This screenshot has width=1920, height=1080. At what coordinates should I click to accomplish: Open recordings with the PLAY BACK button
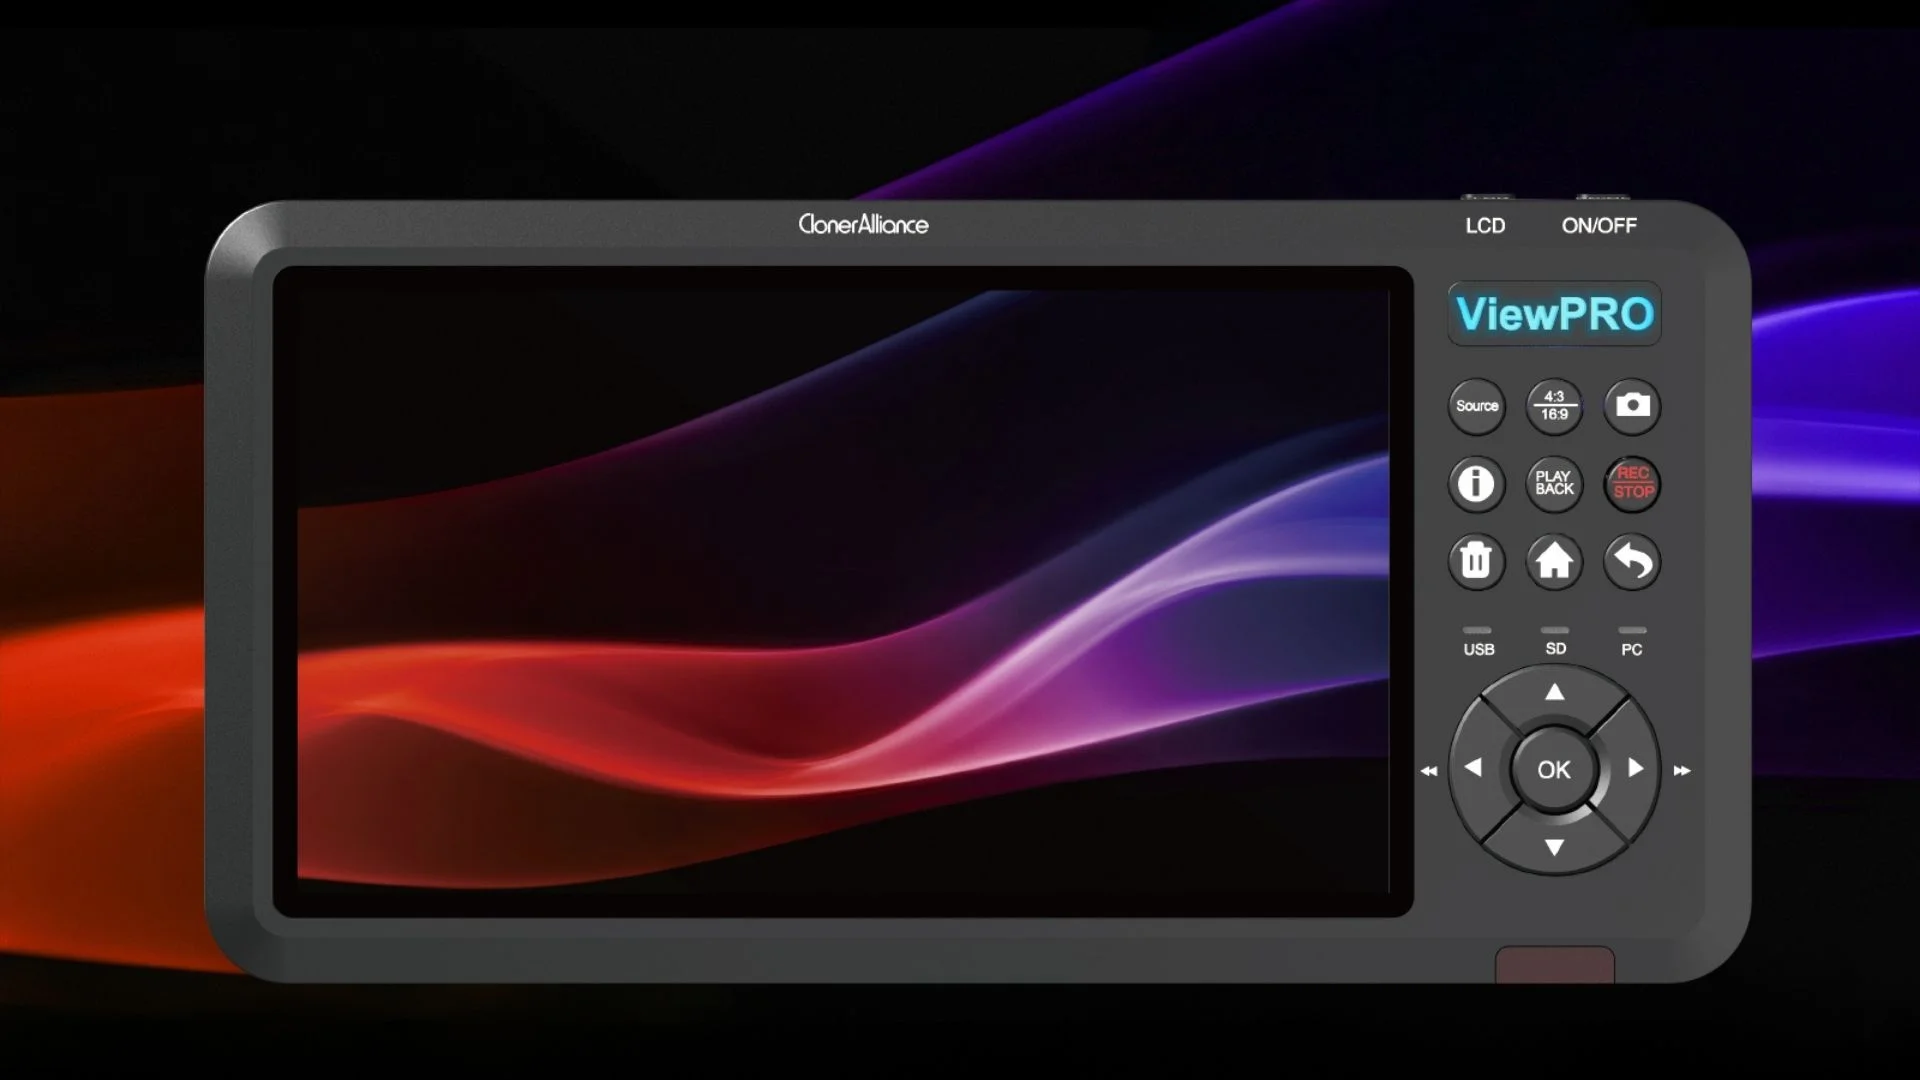point(1554,484)
